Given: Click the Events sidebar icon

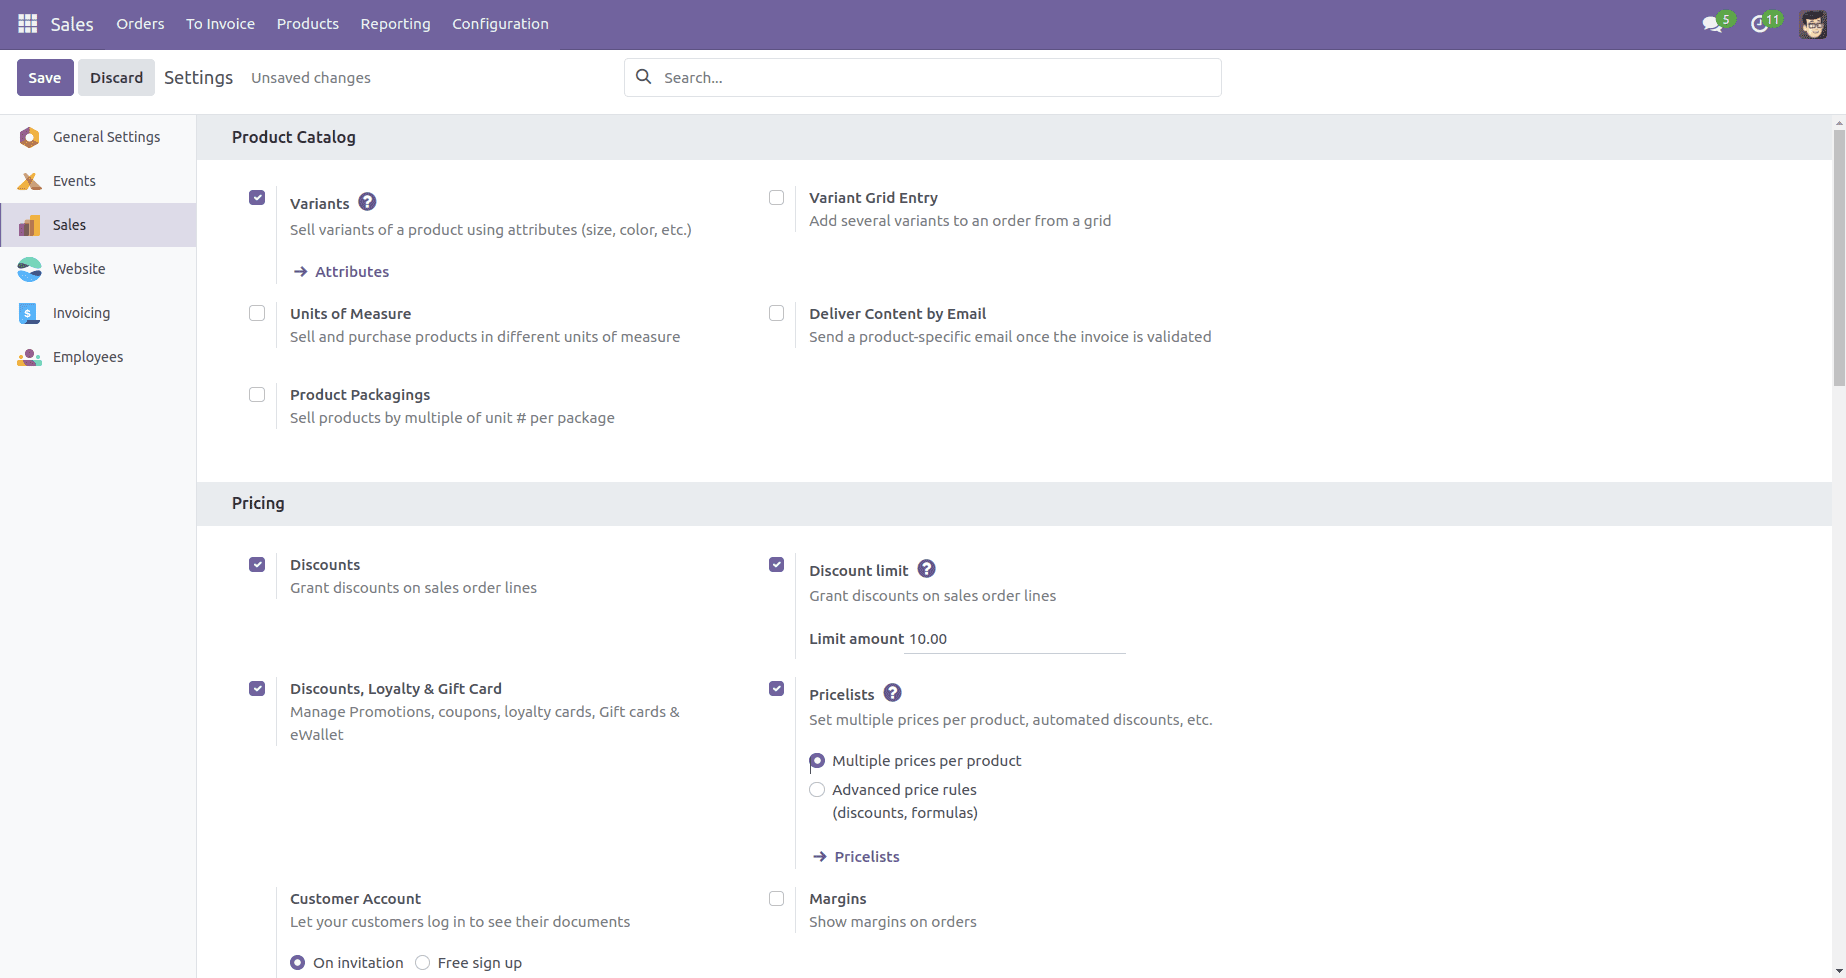Looking at the screenshot, I should click(x=30, y=181).
